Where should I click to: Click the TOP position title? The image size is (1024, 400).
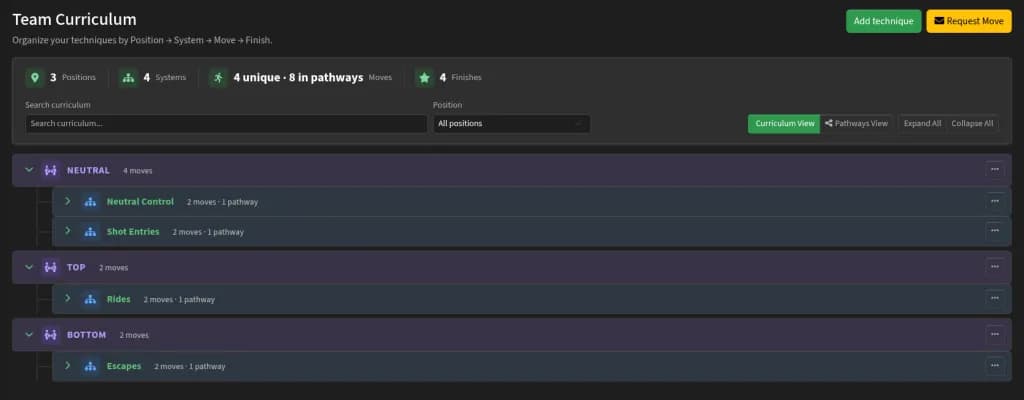(76, 267)
